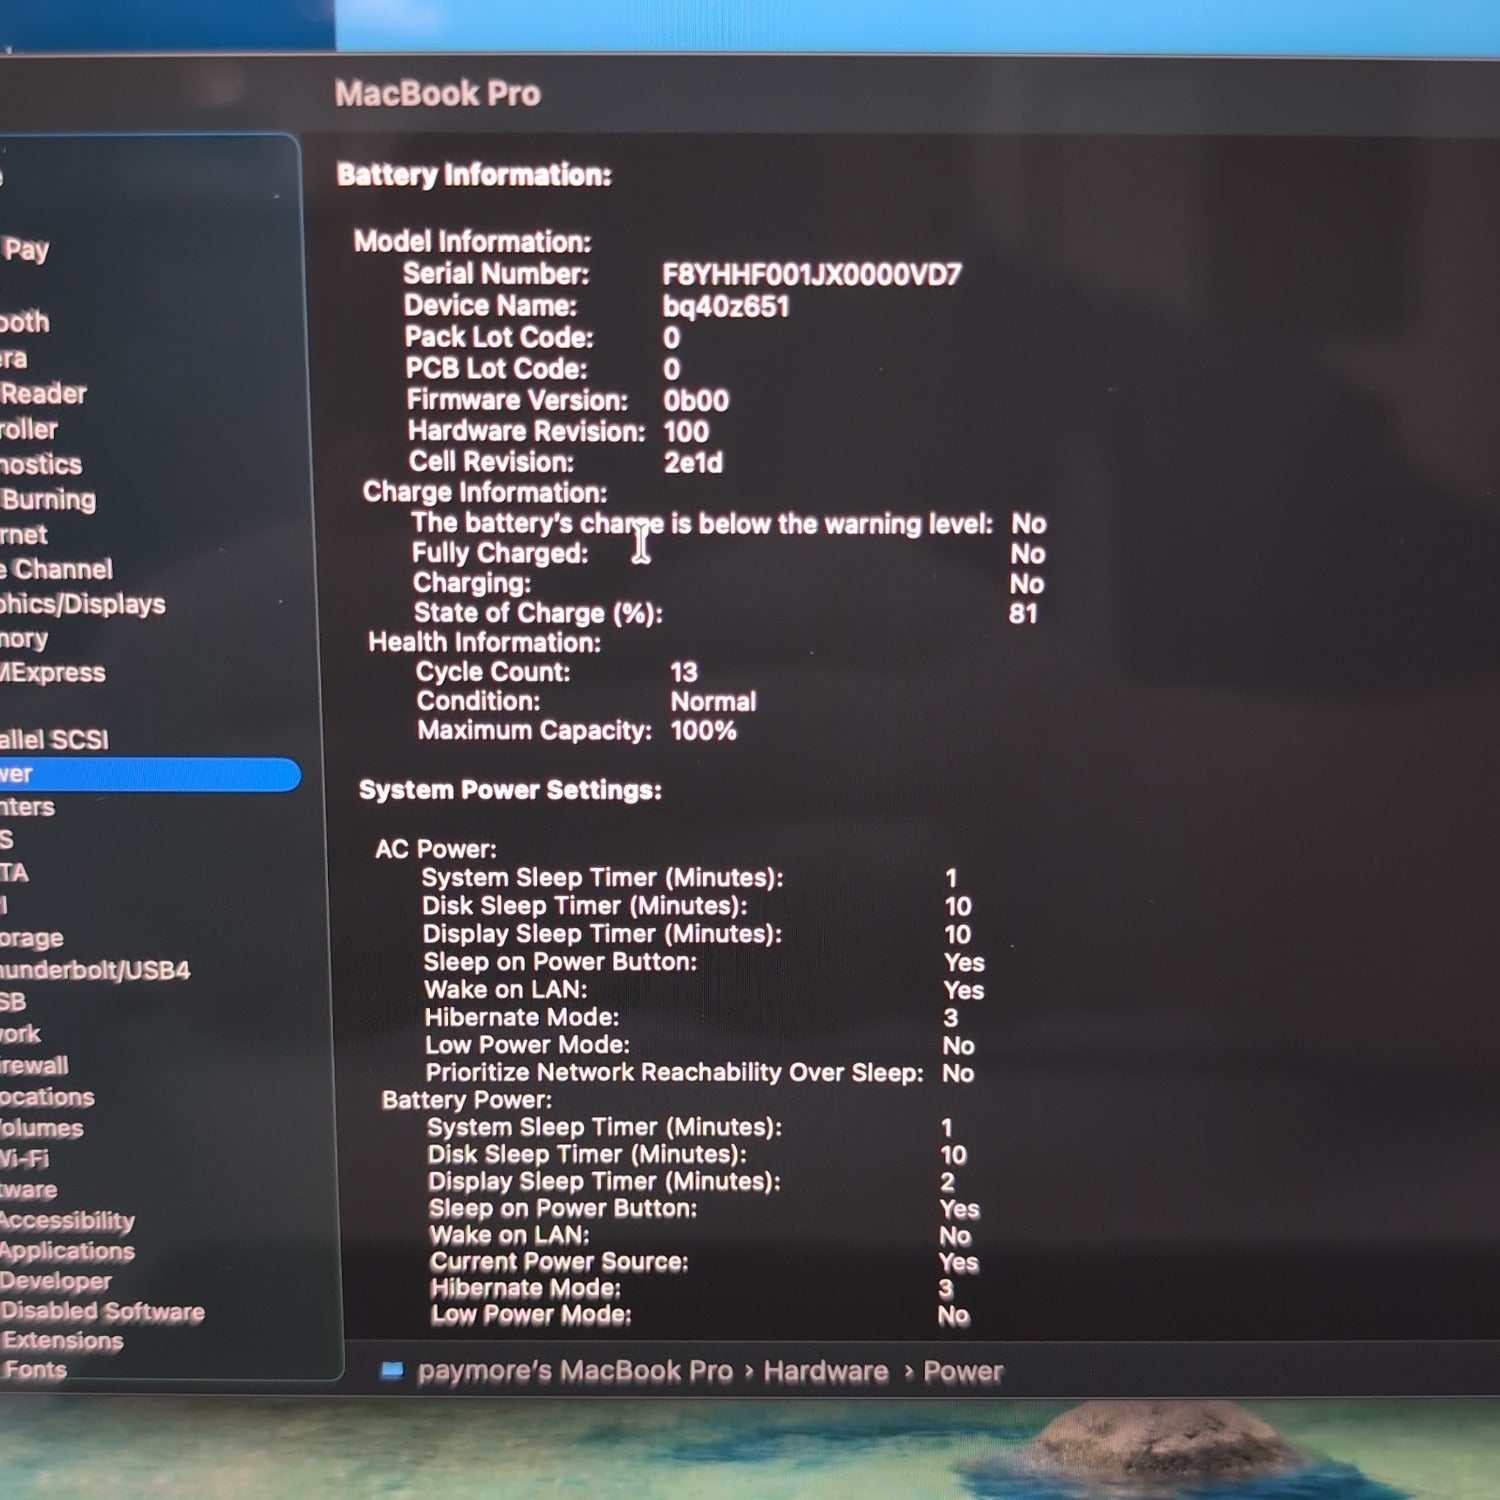This screenshot has height=1500, width=1500.
Task: Show Diagnostics from the sidebar
Action: (x=41, y=465)
